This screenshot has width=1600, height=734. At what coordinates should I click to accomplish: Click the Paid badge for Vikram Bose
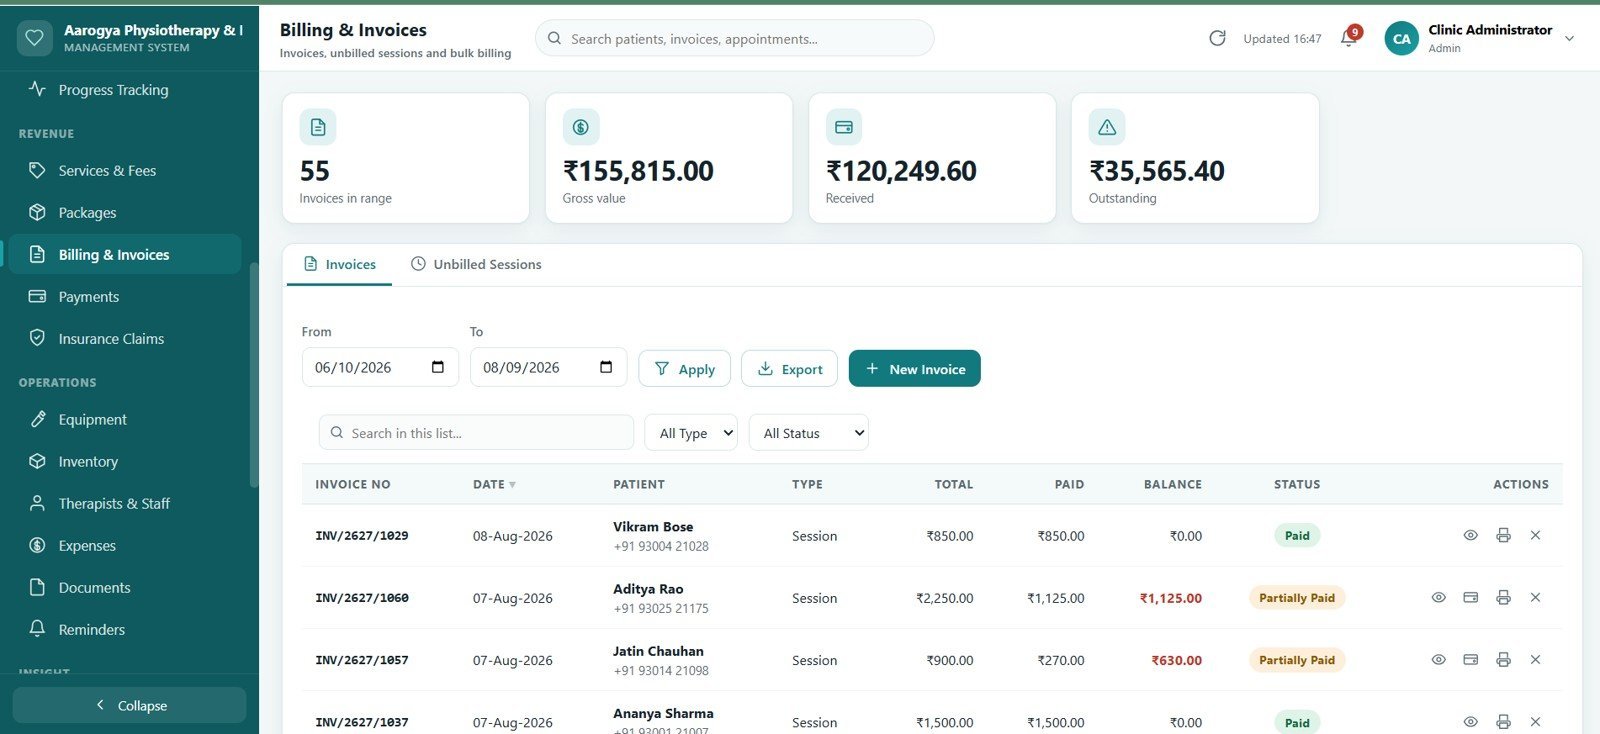coord(1297,536)
